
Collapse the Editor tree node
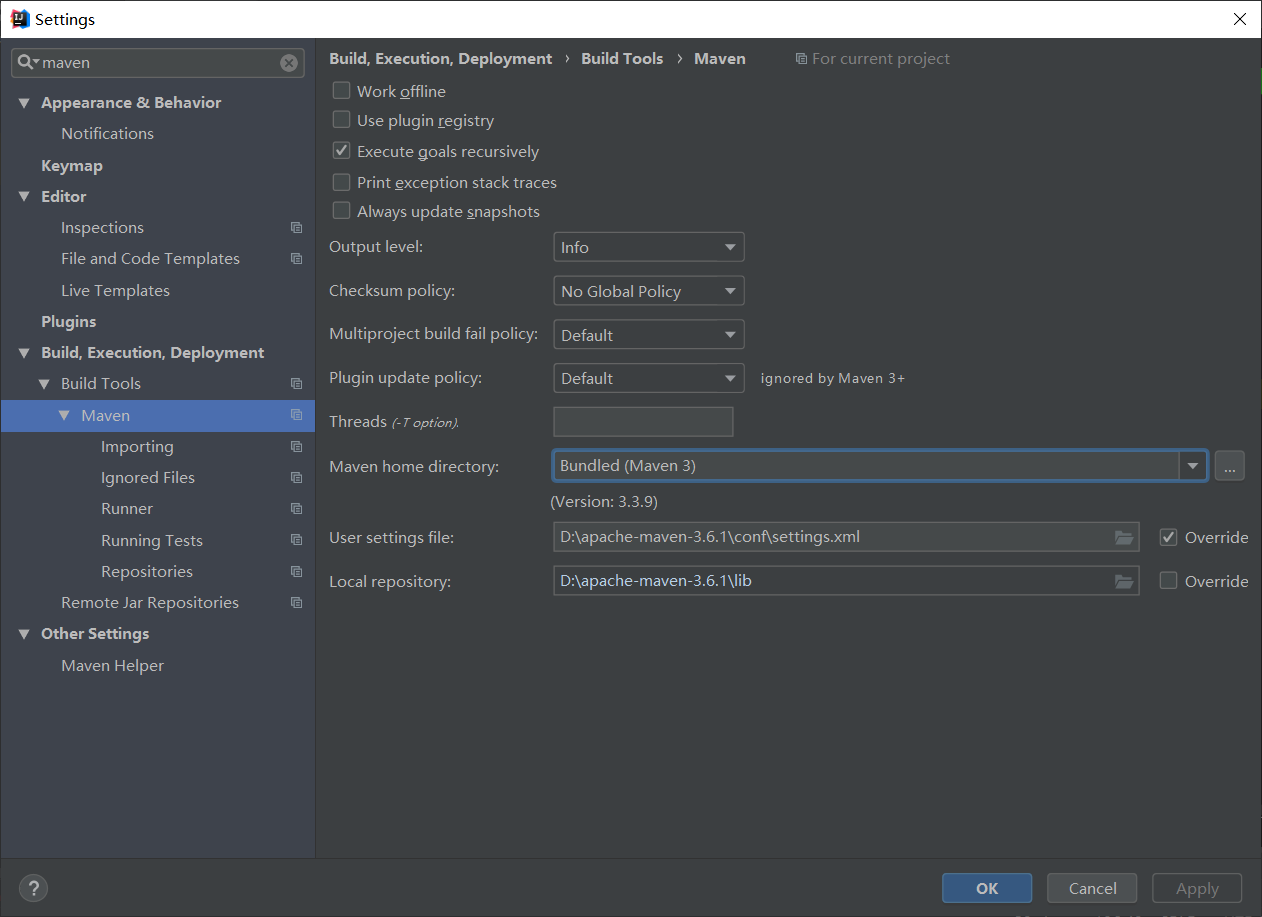coord(24,197)
